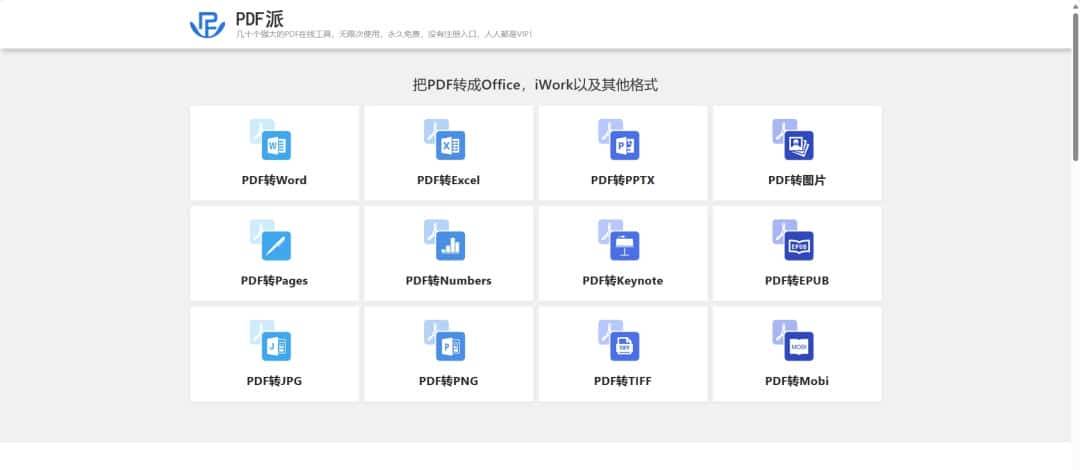Click the PDF派 logo icon in header
The height and width of the screenshot is (470, 1080).
[207, 24]
